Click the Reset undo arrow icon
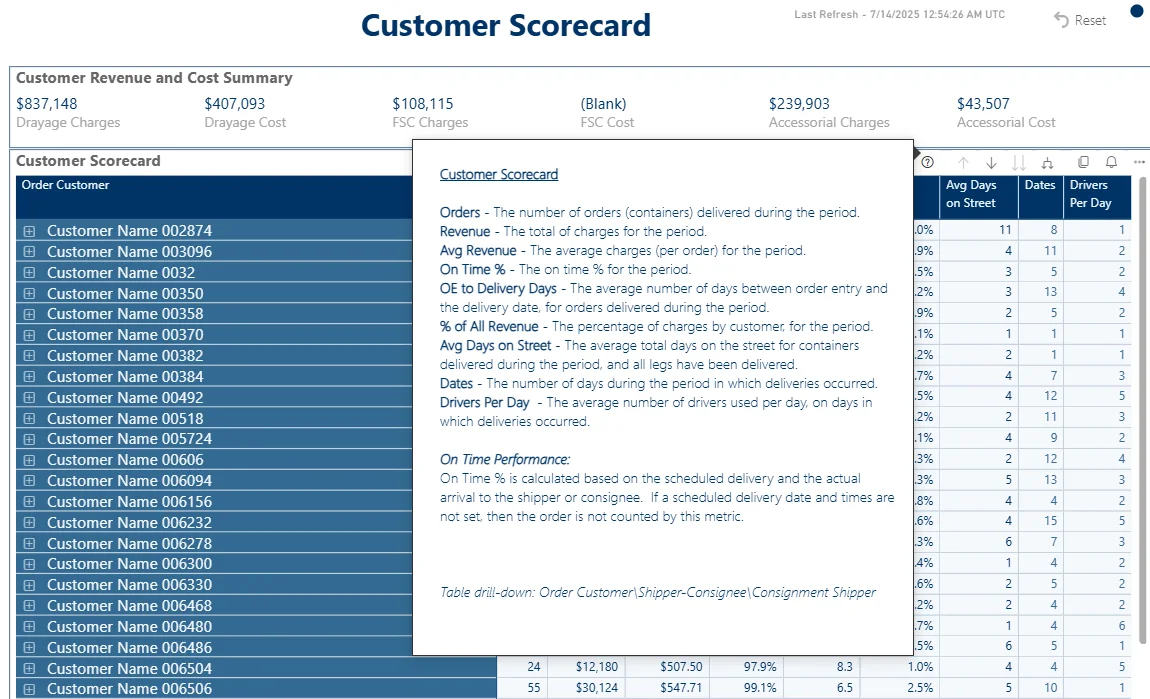Screen dimensions: 1150x699 point(1061,20)
